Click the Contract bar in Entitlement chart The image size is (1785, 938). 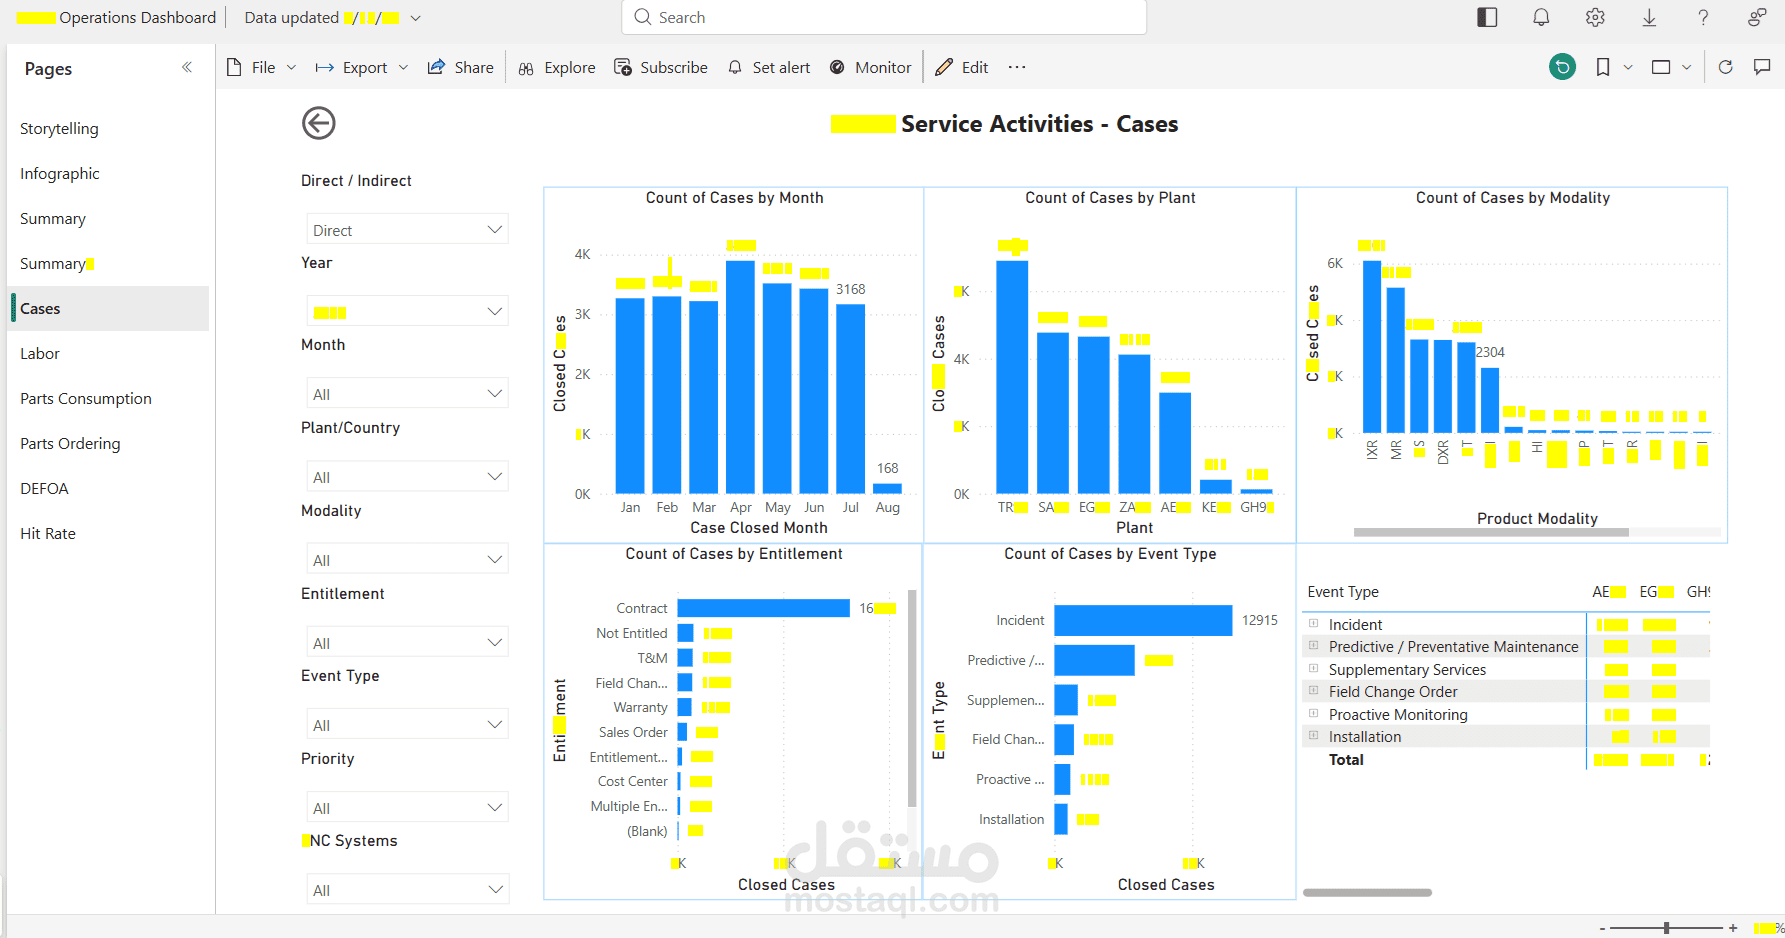click(763, 608)
